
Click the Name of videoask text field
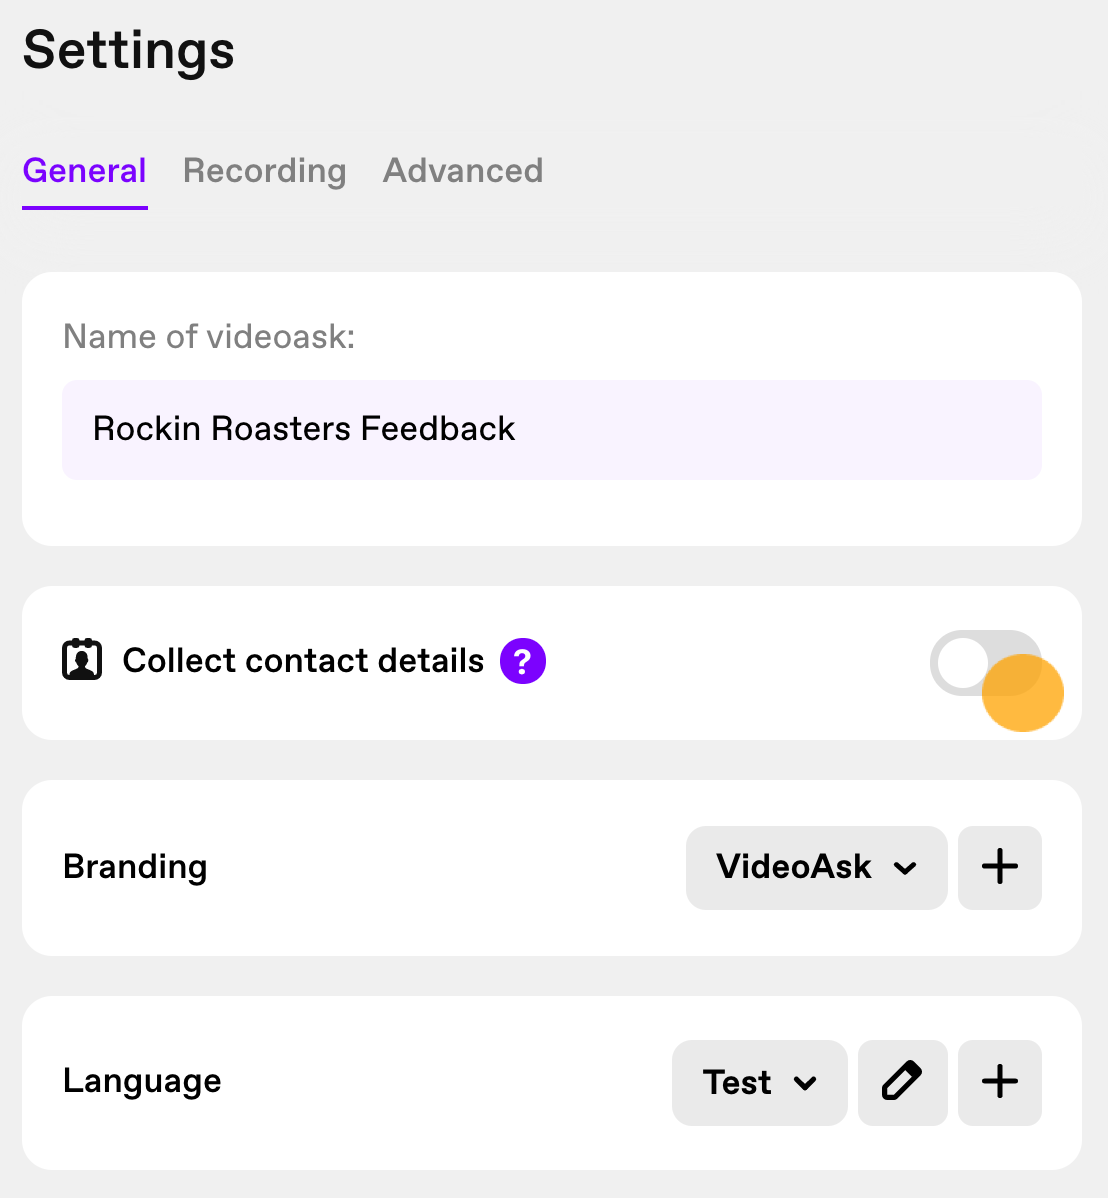click(x=552, y=429)
